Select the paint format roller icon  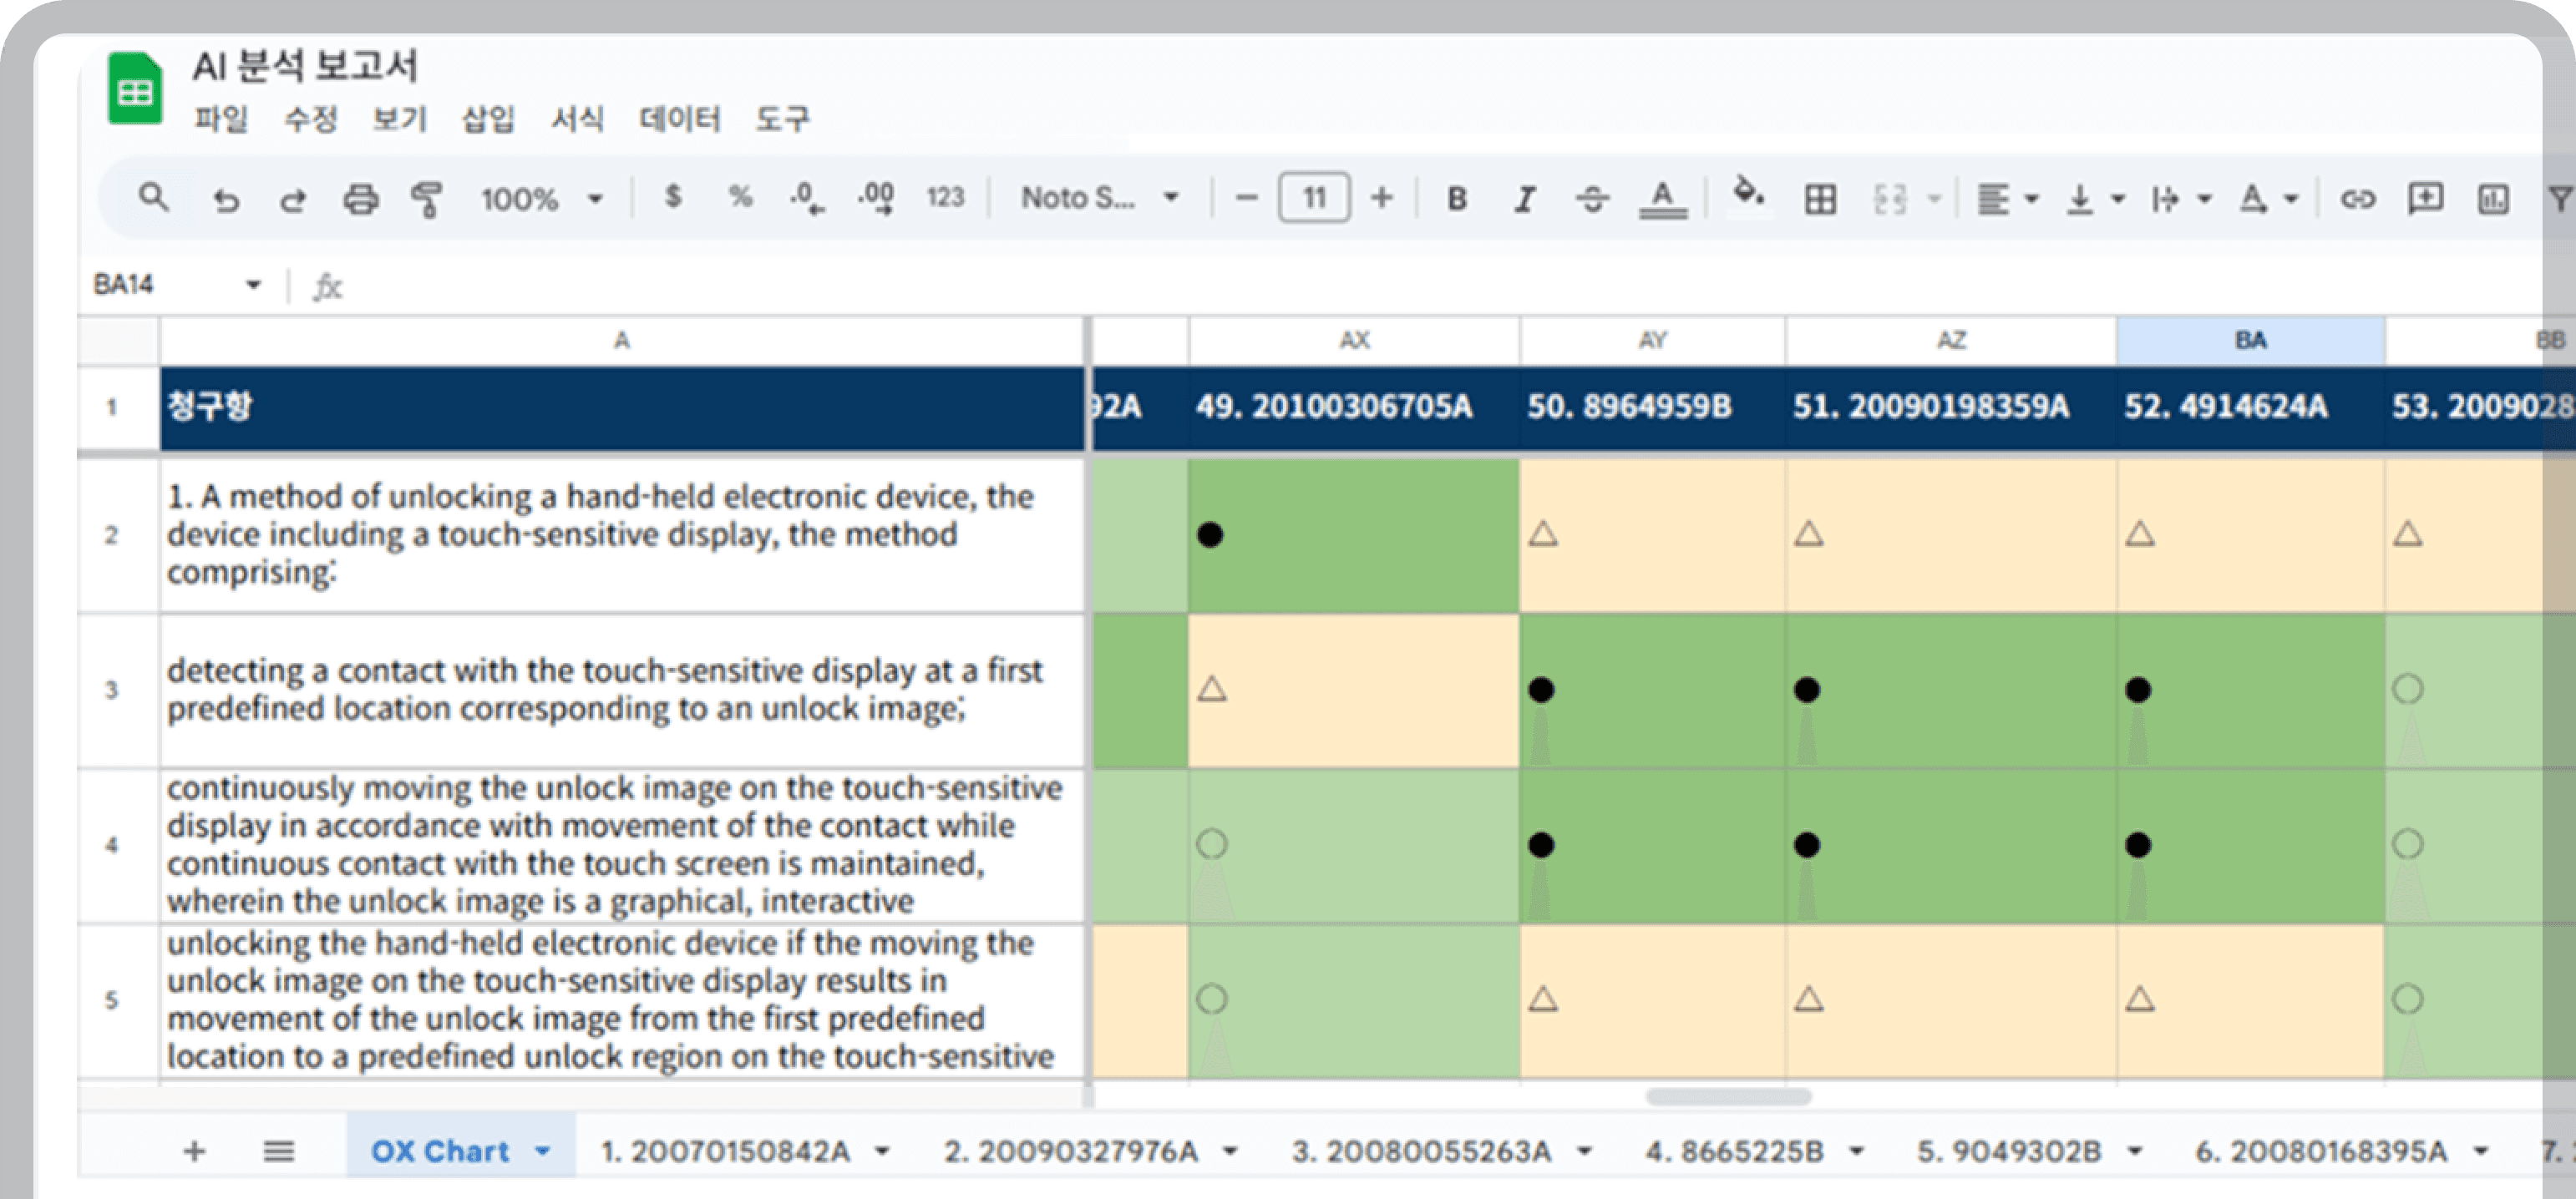pyautogui.click(x=427, y=199)
